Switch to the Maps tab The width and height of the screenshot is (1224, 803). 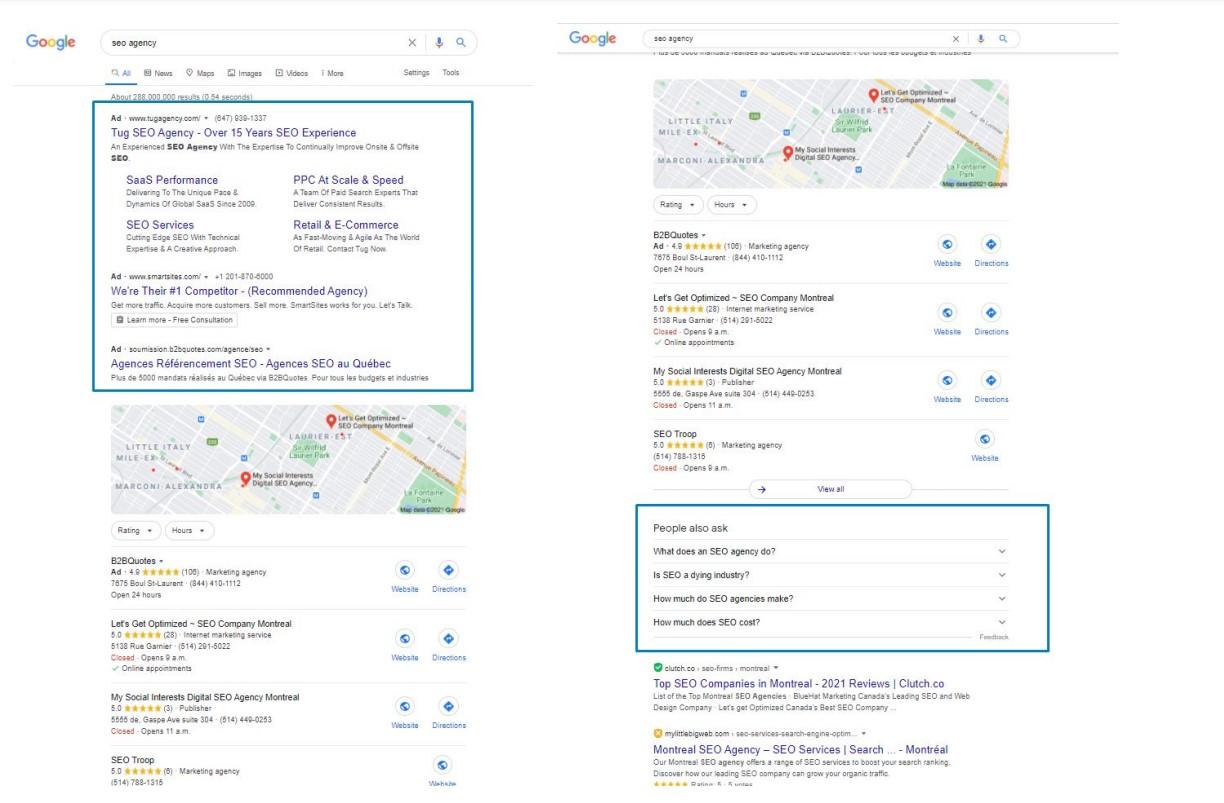coord(200,73)
